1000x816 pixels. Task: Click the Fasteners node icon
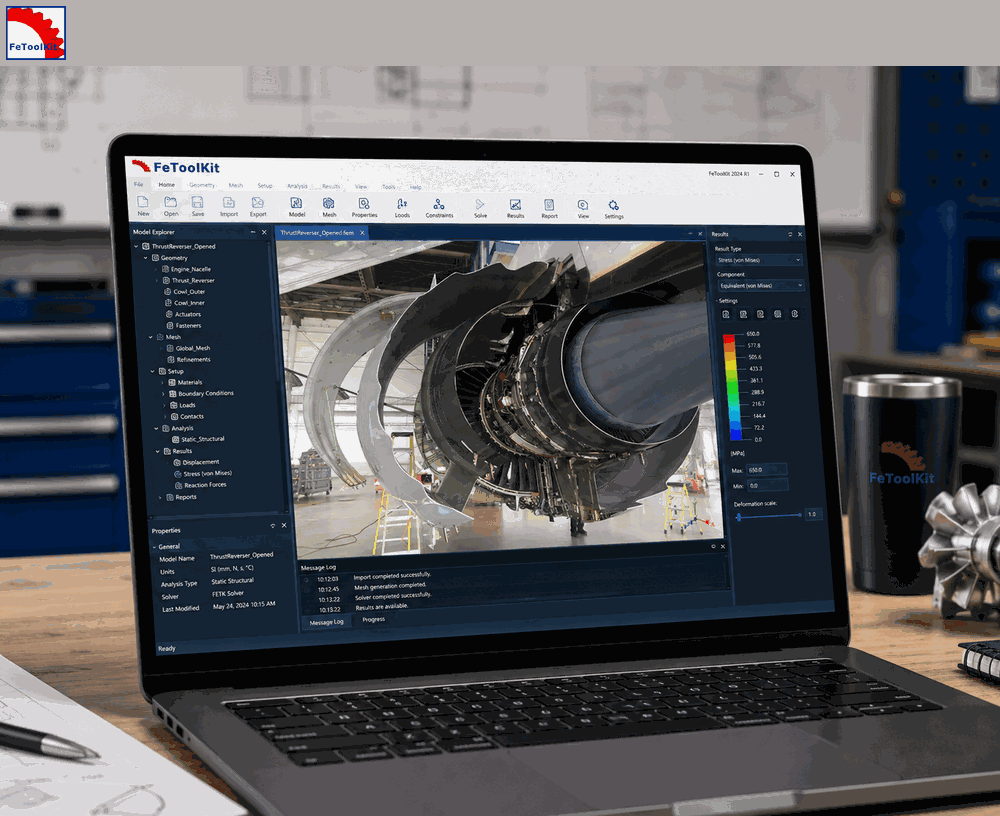coord(170,325)
